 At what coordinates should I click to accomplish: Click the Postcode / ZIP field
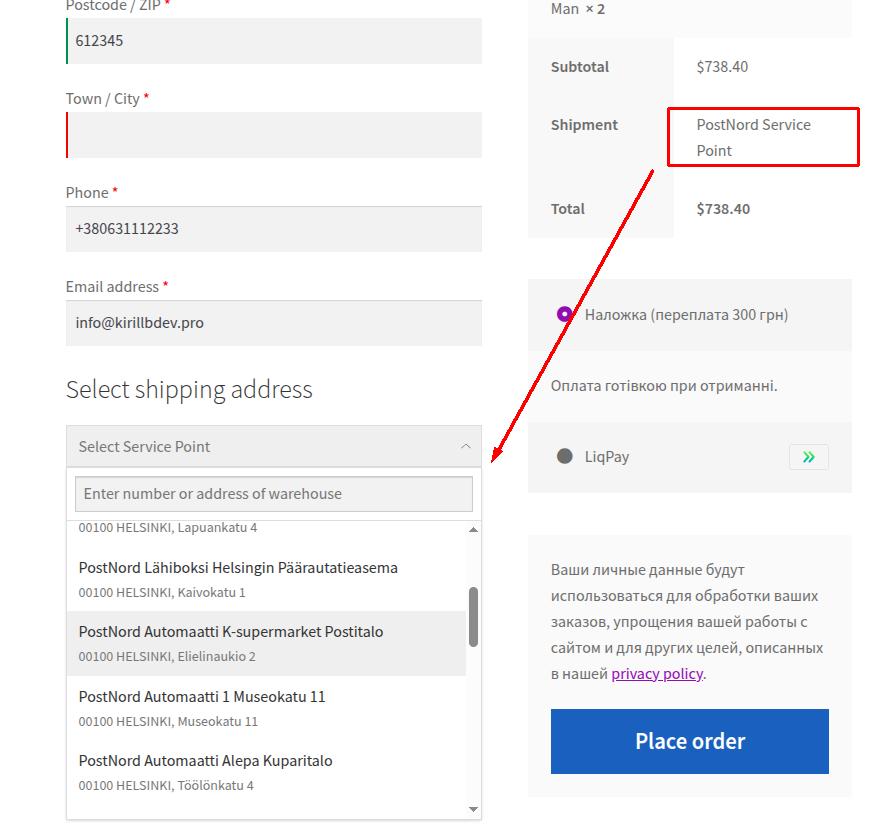pos(274,41)
